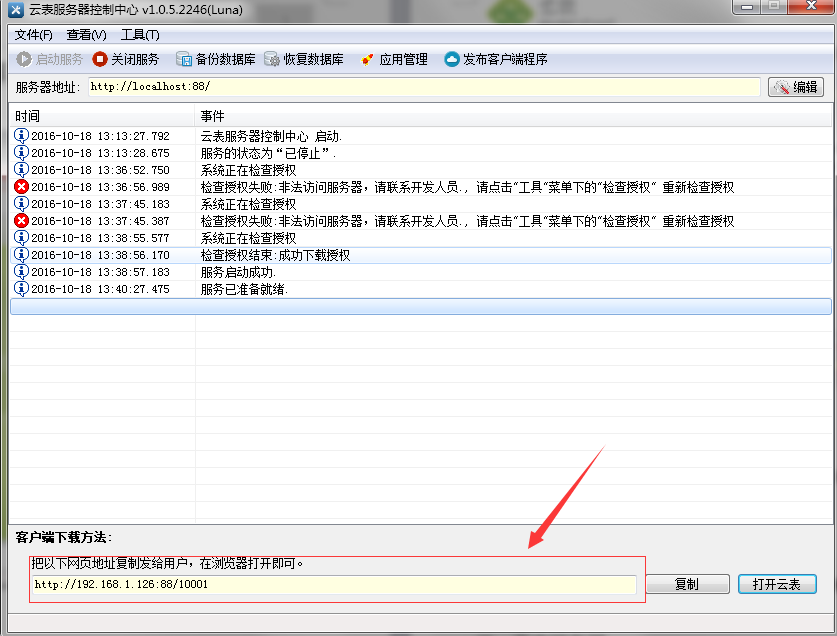Image resolution: width=837 pixels, height=636 pixels.
Task: Open the 工具(T) menu
Action: point(140,35)
